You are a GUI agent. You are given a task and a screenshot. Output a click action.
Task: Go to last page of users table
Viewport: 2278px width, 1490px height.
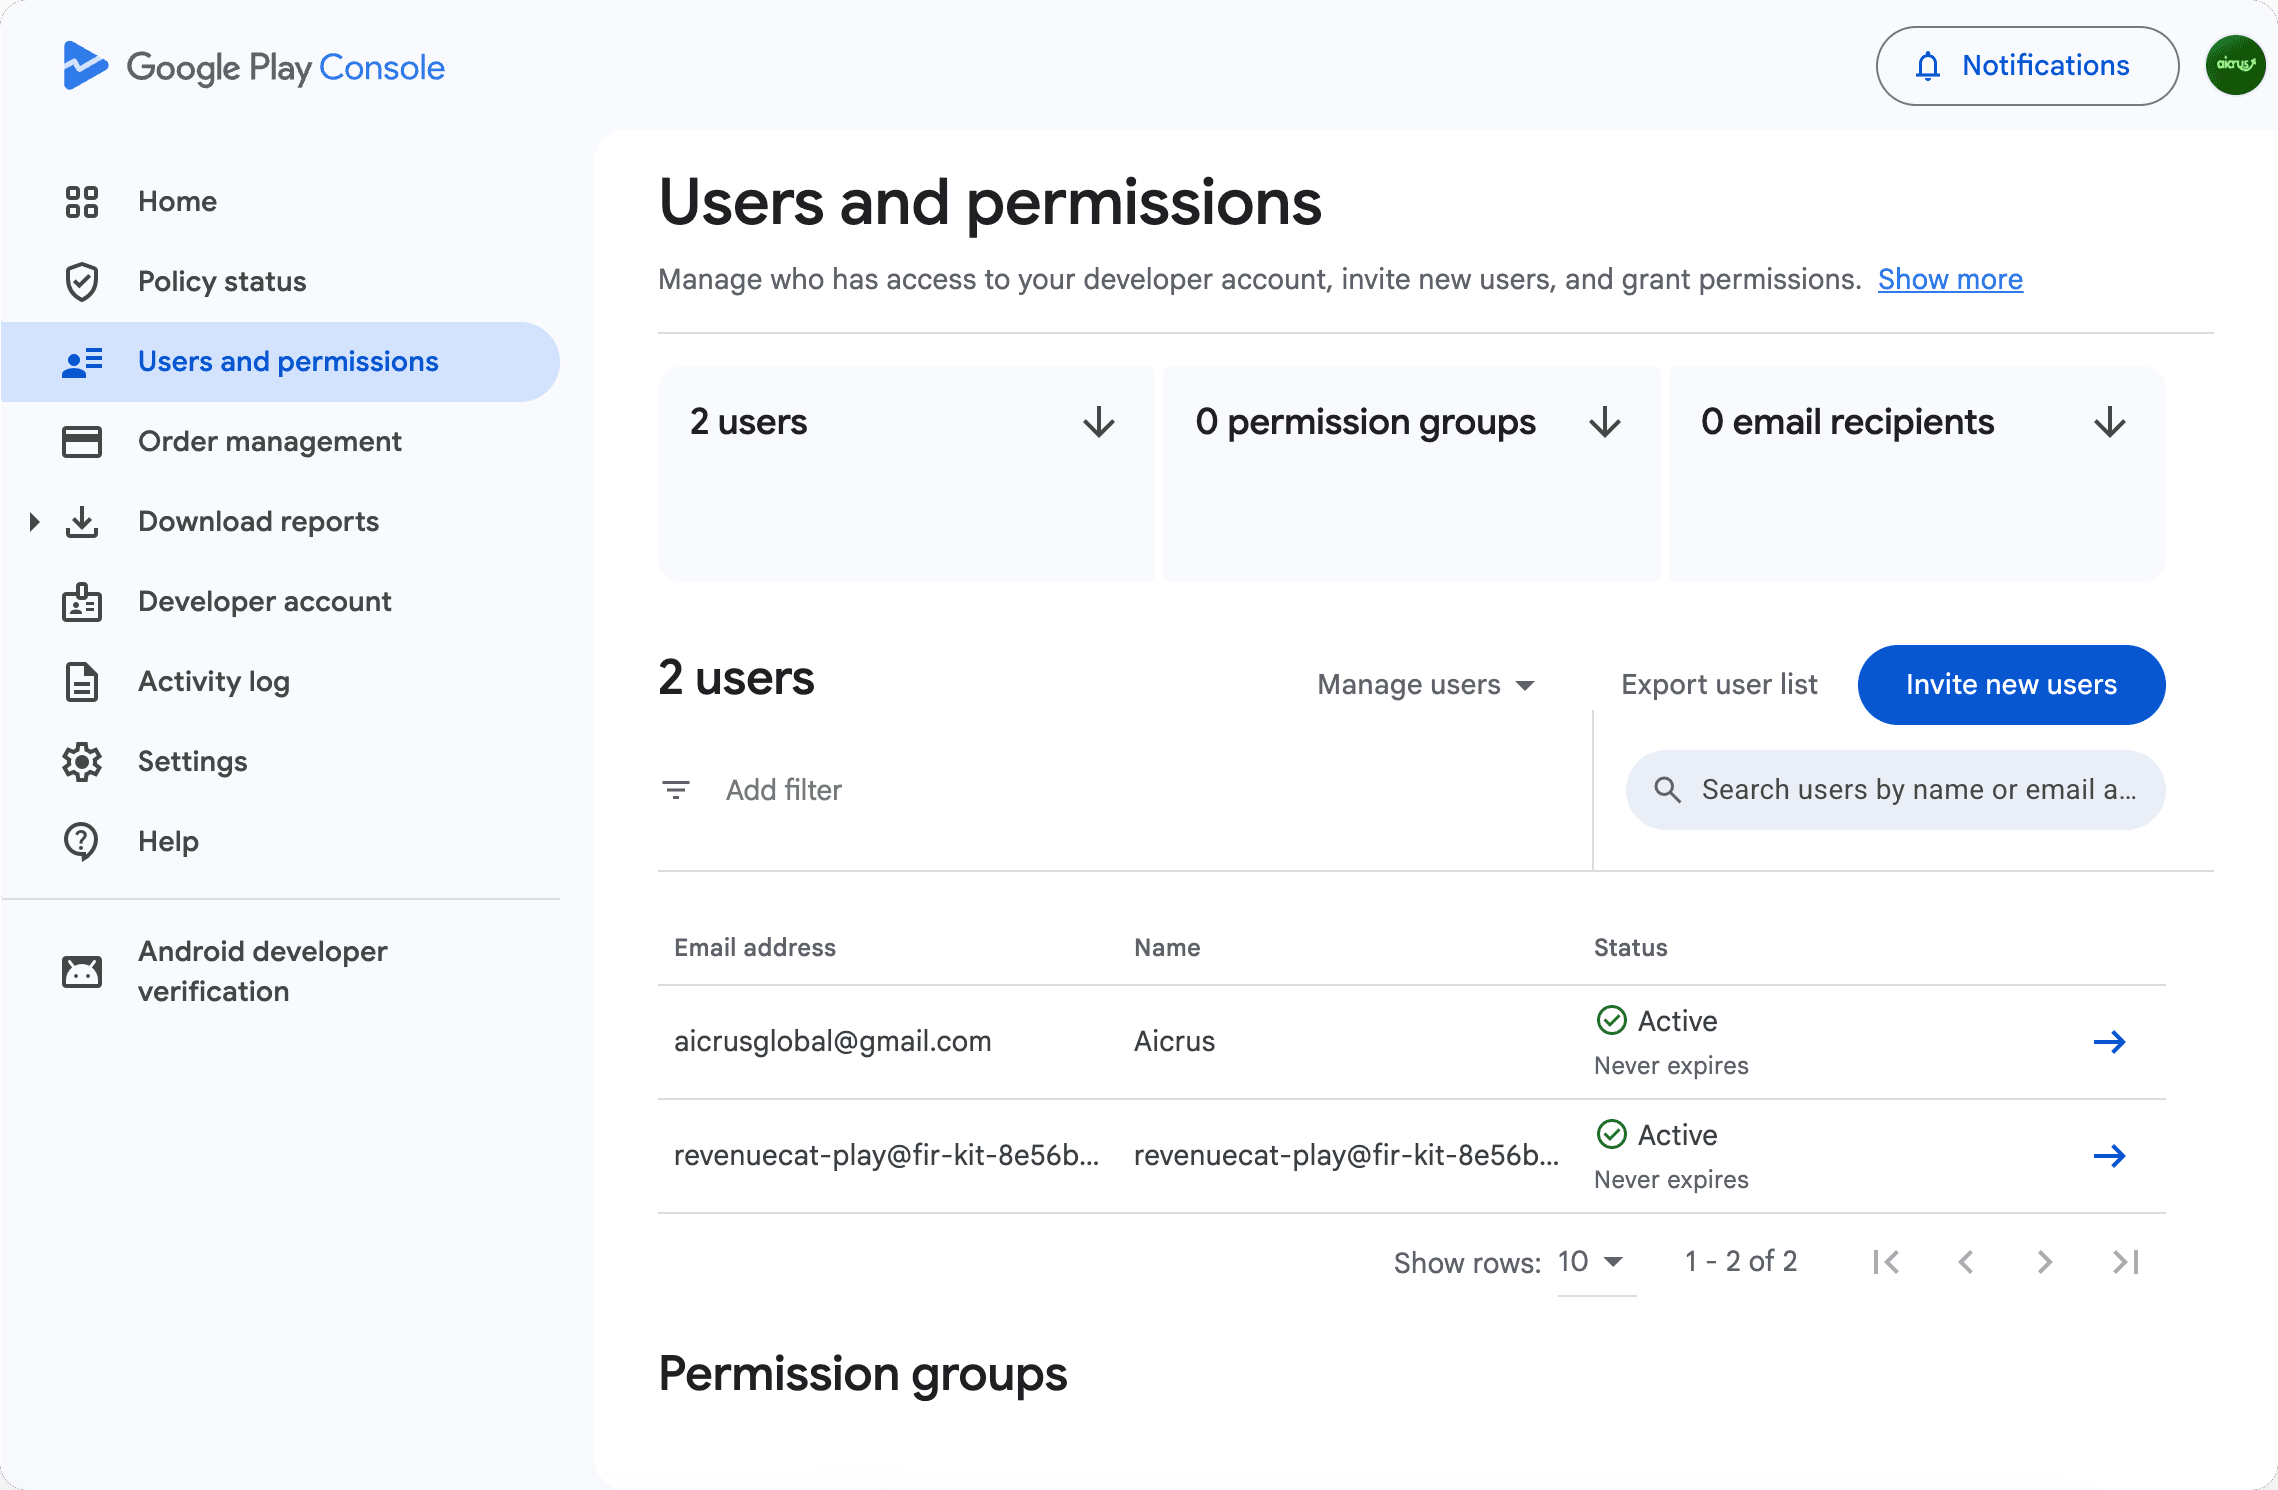pyautogui.click(x=2126, y=1262)
